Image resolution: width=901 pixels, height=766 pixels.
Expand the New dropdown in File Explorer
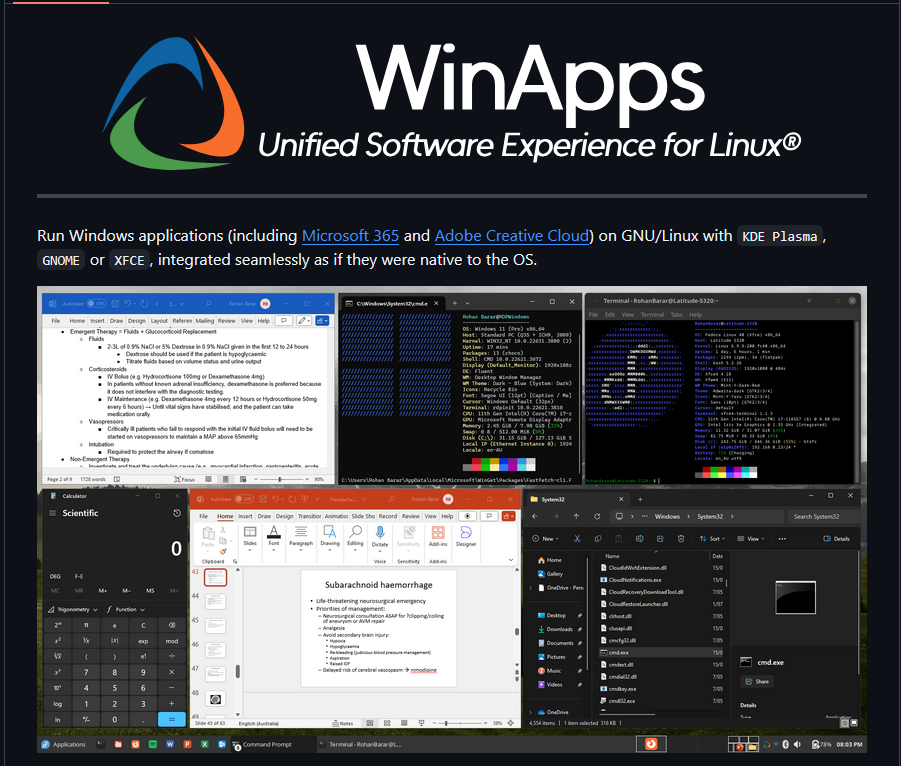(x=546, y=538)
